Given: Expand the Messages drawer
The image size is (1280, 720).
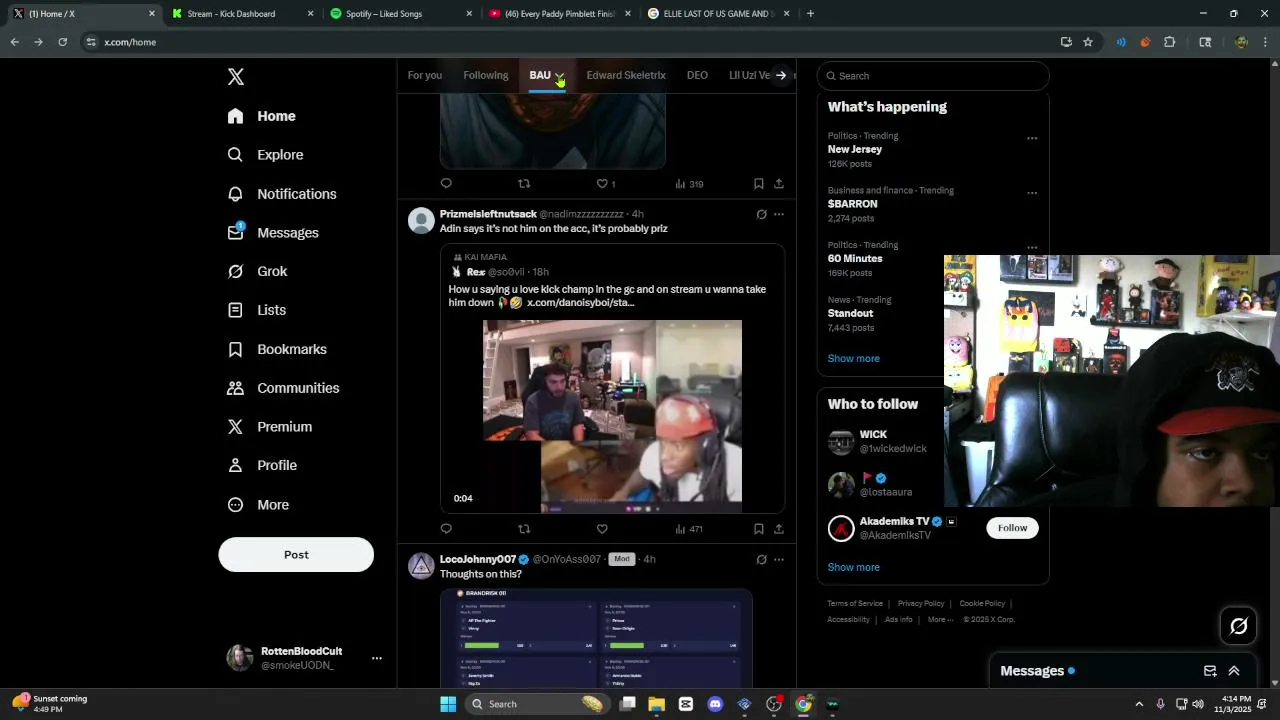Looking at the screenshot, I should pyautogui.click(x=1234, y=671).
